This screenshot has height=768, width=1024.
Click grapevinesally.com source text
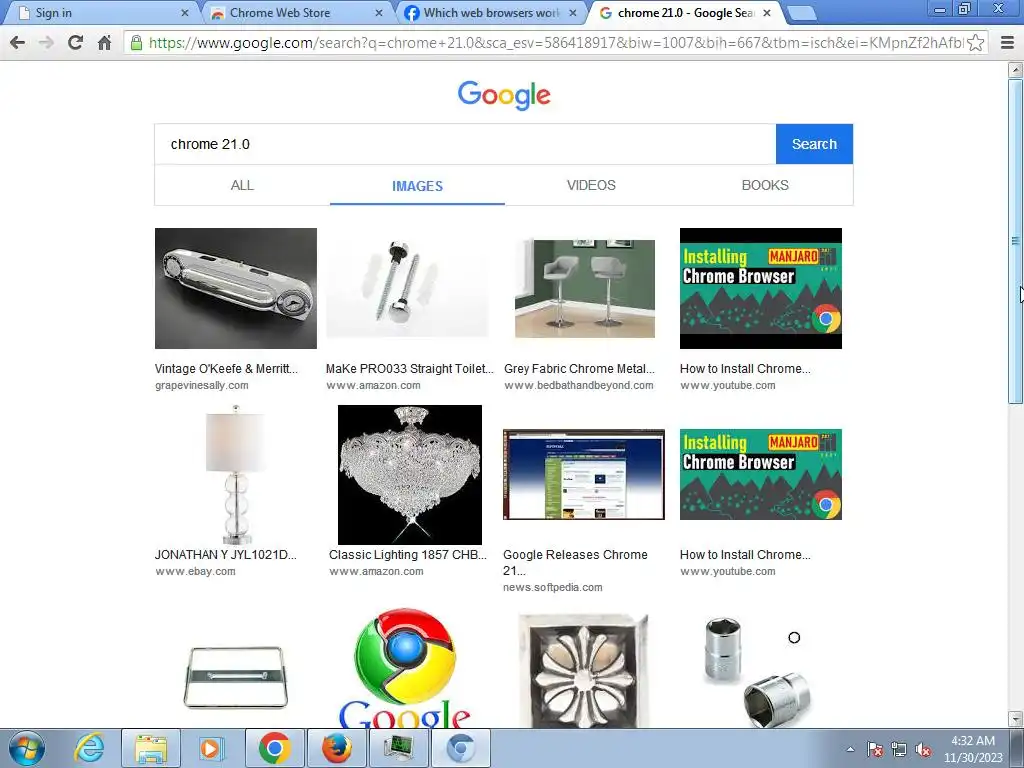202,385
